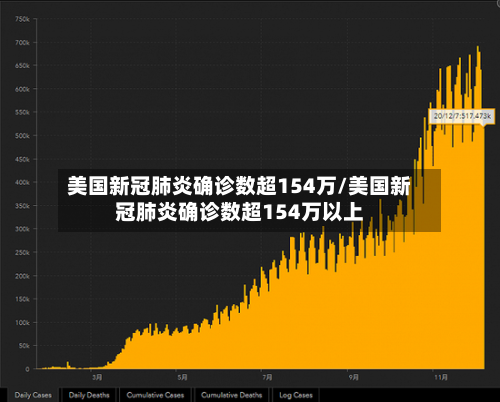Viewport: 500px width, 402px height.
Task: Open the Daily Deaths tab
Action: (x=89, y=395)
